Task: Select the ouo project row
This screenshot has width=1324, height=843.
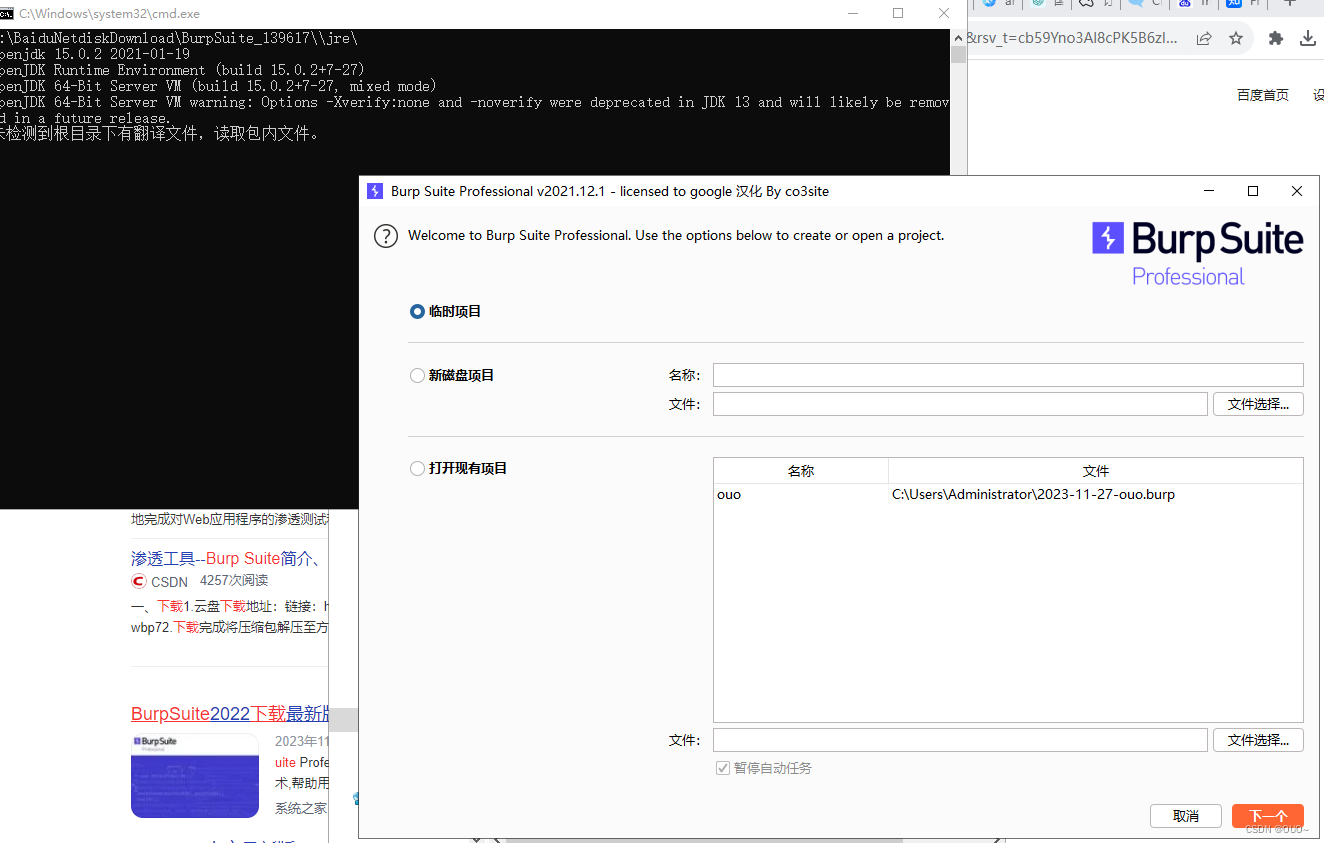Action: [1008, 494]
